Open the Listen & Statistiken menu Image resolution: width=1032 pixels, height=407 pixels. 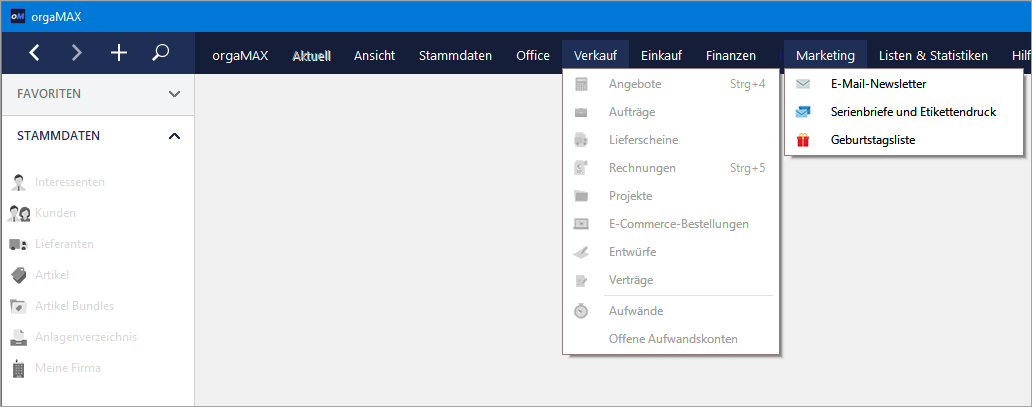933,55
